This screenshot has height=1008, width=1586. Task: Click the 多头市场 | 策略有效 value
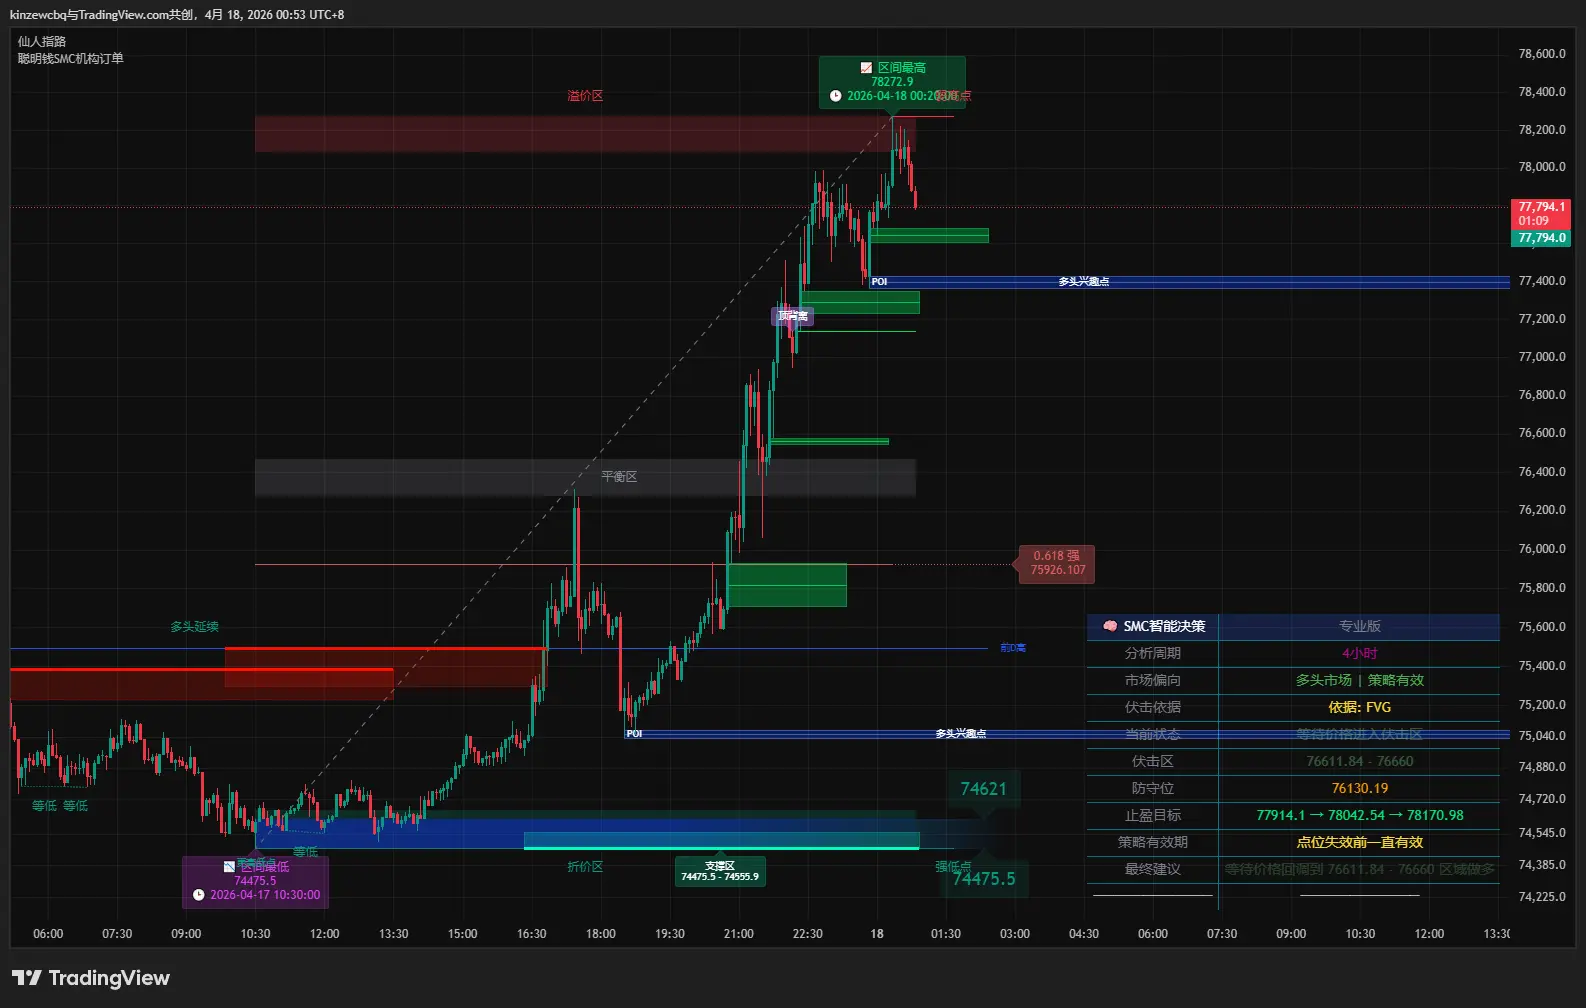point(1360,680)
